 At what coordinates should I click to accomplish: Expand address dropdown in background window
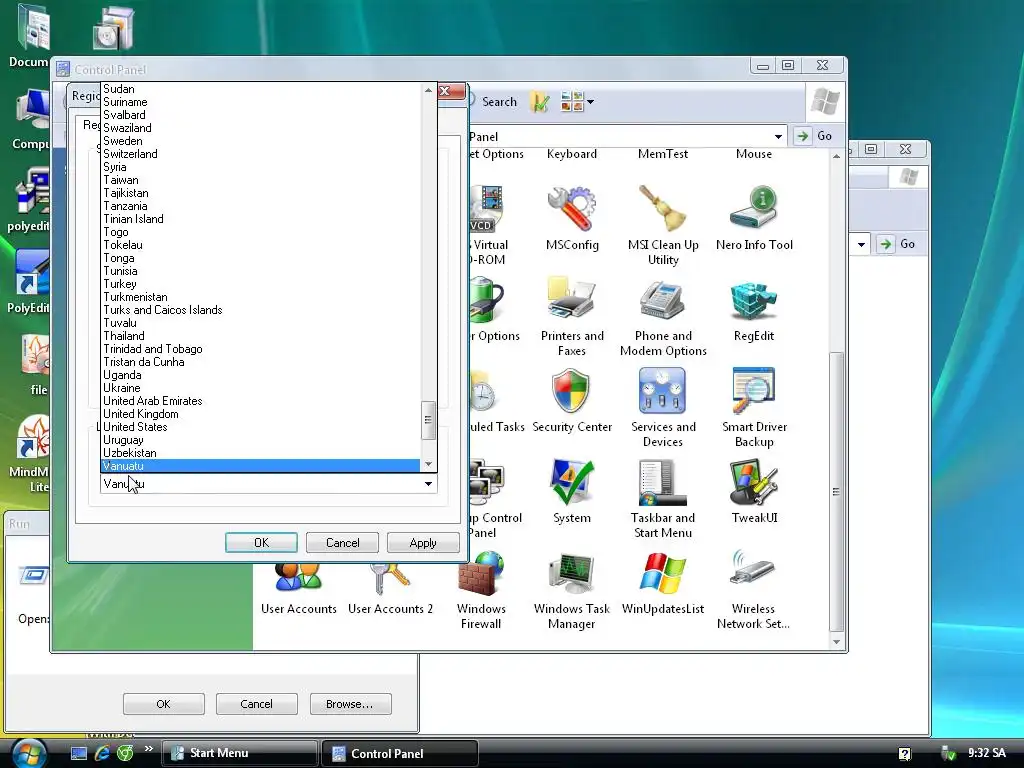(861, 245)
